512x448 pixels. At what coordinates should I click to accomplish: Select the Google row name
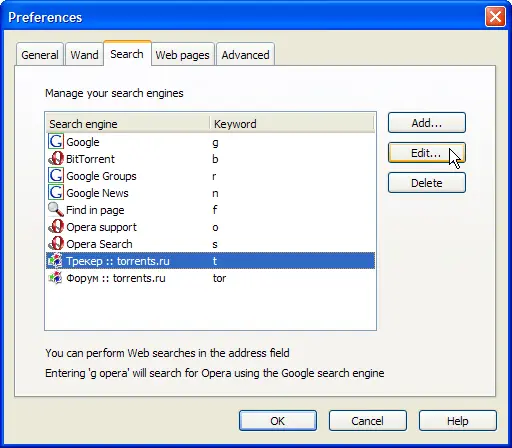(83, 142)
